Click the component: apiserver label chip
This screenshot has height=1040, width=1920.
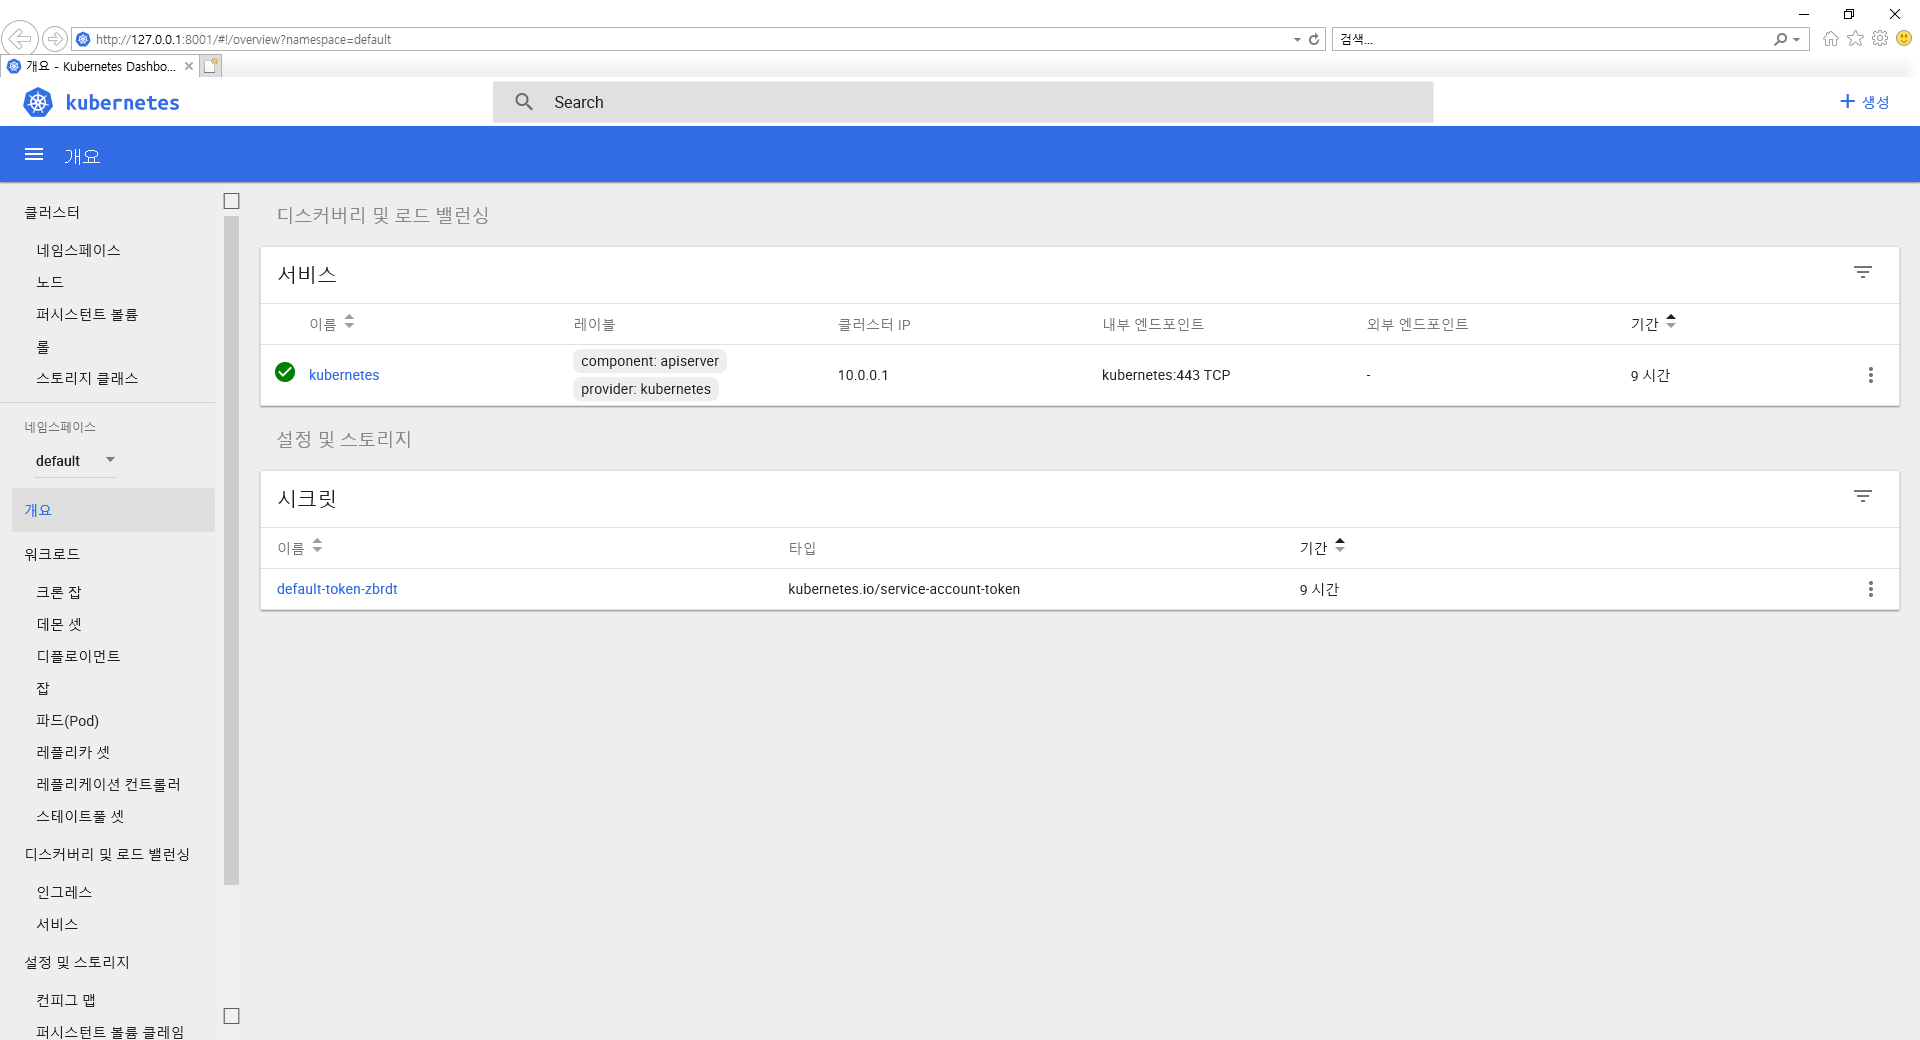tap(650, 361)
